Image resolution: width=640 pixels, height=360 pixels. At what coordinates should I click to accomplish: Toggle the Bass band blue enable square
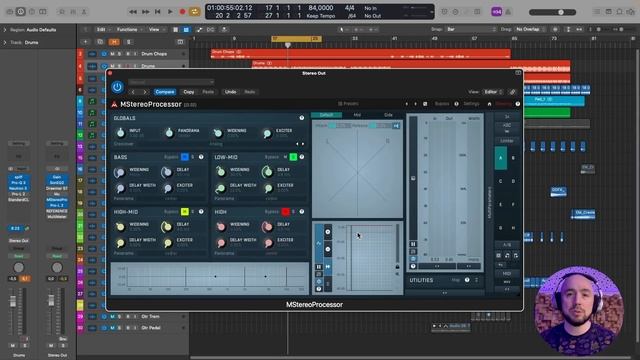click(x=184, y=157)
